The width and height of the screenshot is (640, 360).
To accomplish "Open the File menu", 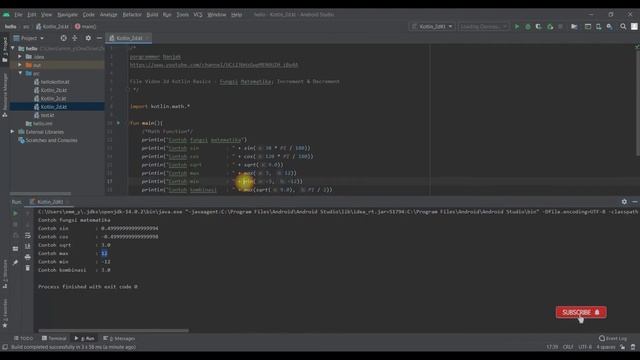I will 18,14.
